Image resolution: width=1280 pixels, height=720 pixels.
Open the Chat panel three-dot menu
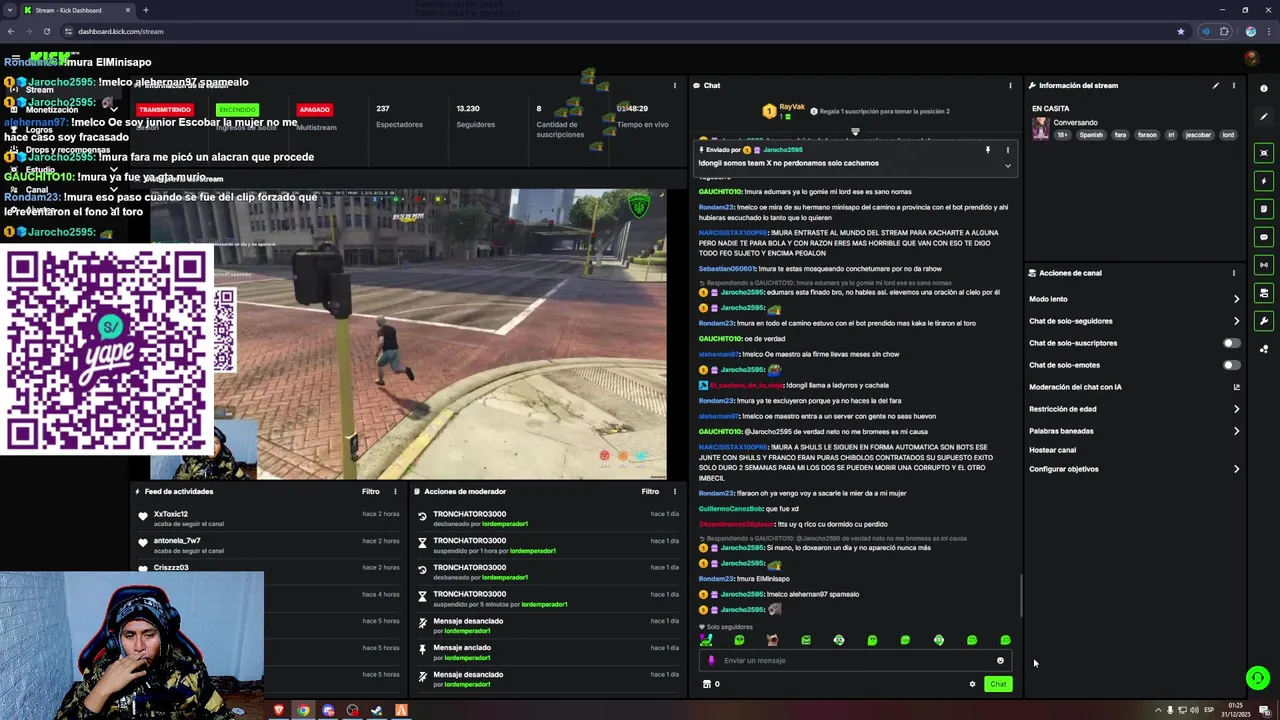(x=1010, y=85)
